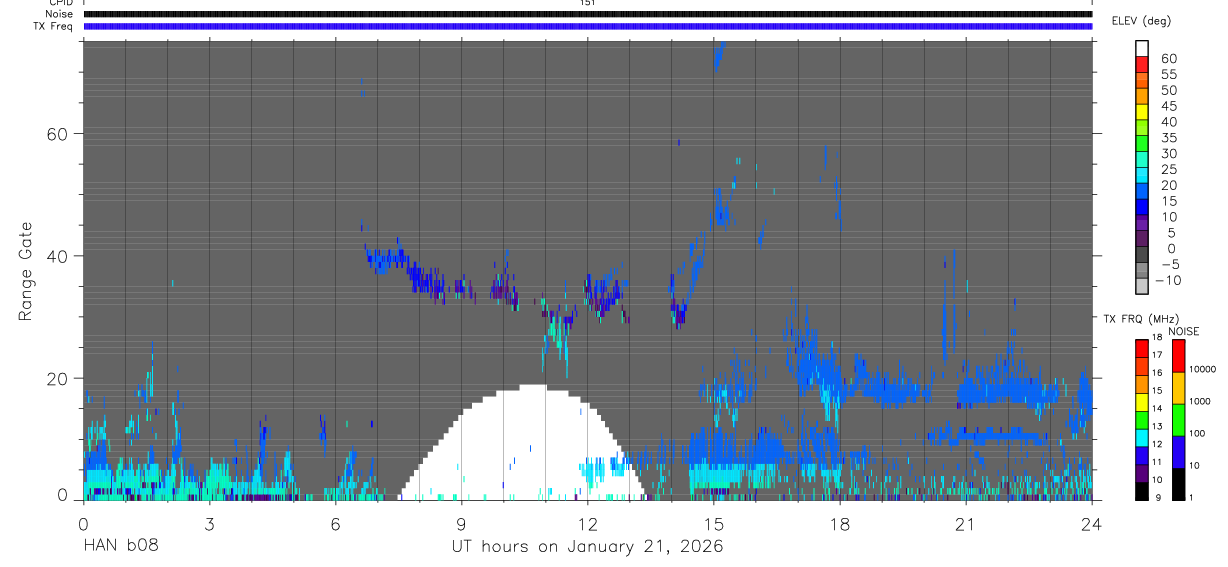Click the white swatch atop the ELEV colorbar
Image resolution: width=1228 pixels, height=567 pixels.
1141,47
